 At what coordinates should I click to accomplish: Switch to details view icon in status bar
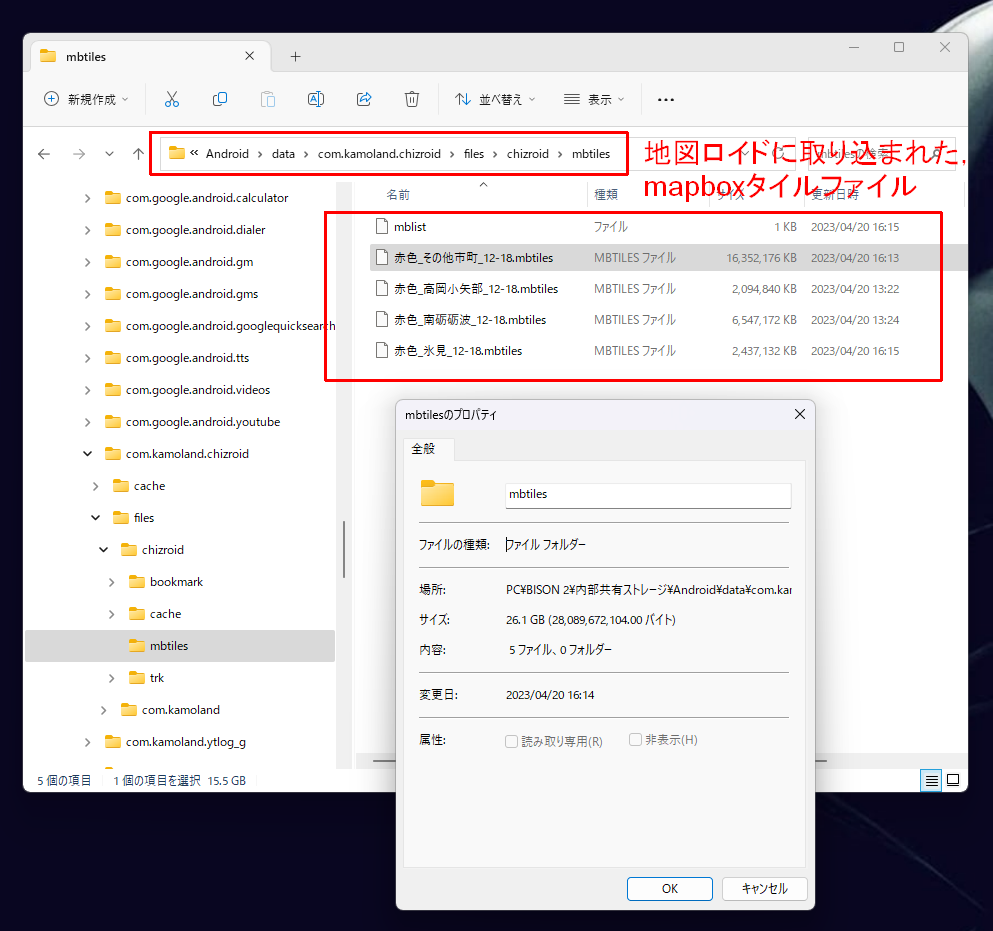pyautogui.click(x=931, y=781)
